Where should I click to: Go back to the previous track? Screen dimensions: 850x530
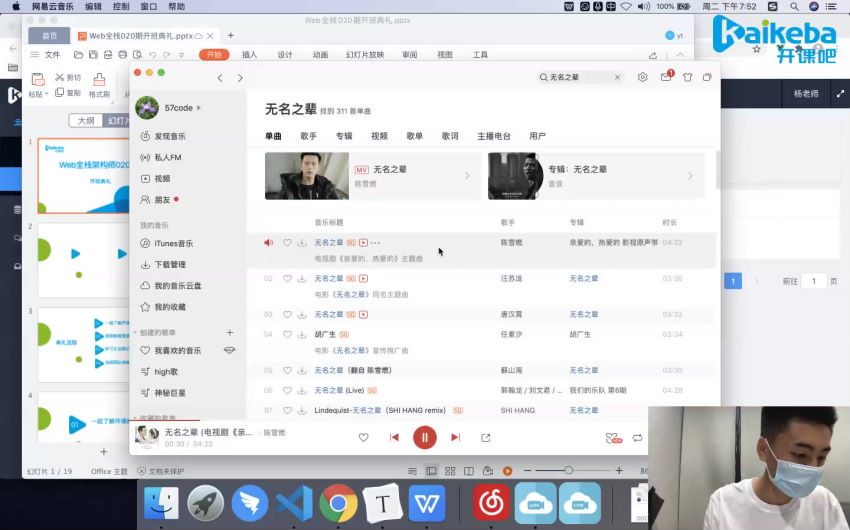pos(394,437)
